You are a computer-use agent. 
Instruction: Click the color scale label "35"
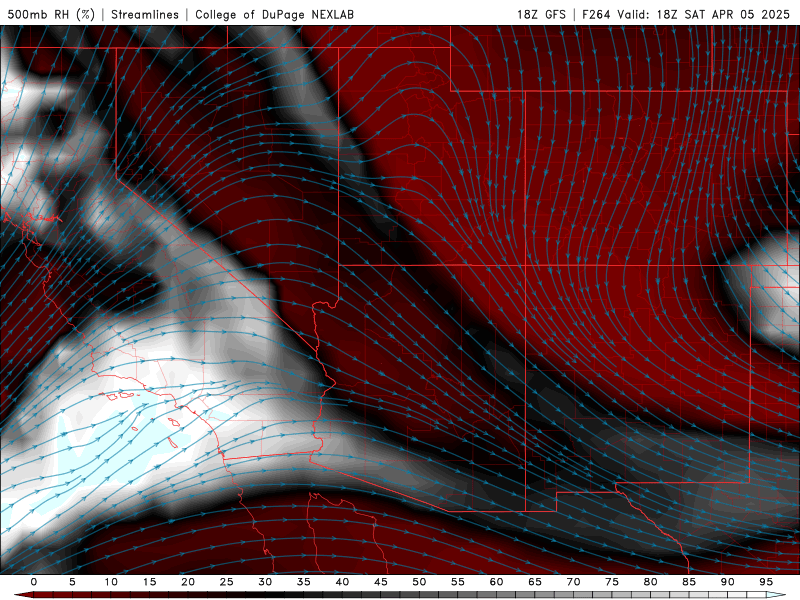304,582
